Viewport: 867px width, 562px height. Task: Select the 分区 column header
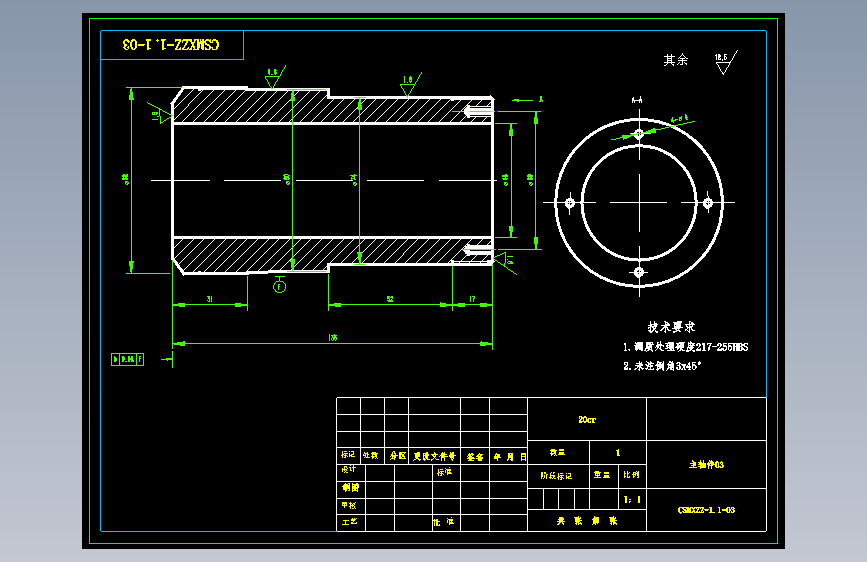pyautogui.click(x=398, y=455)
